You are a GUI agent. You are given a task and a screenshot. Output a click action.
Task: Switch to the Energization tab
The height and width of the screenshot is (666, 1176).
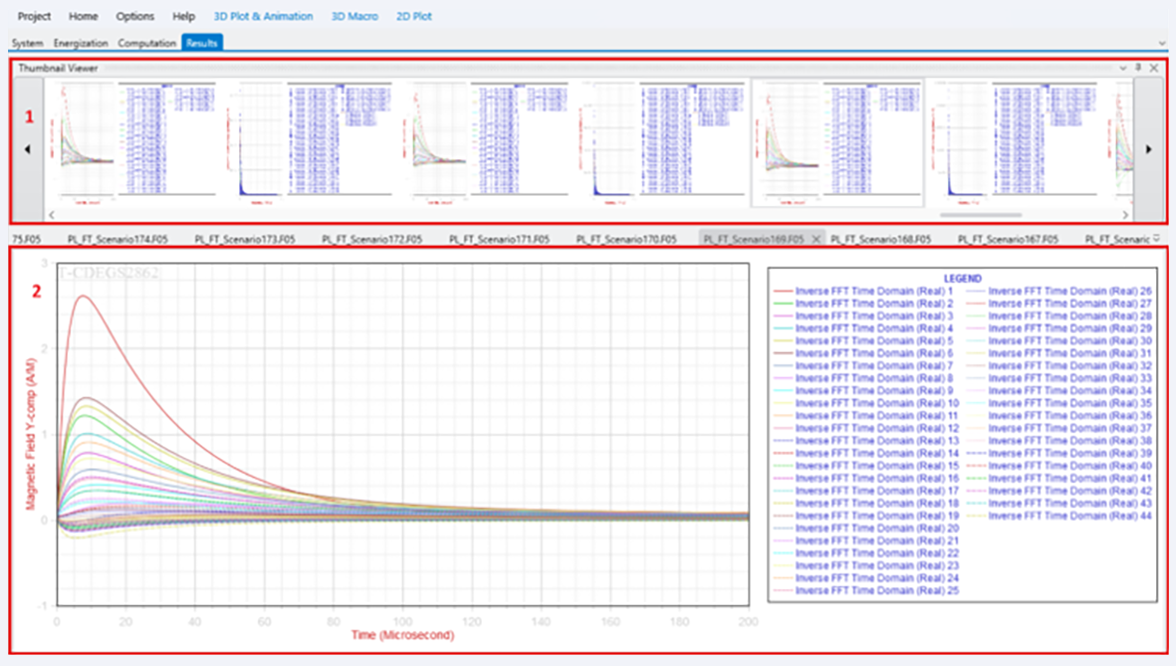pos(81,43)
